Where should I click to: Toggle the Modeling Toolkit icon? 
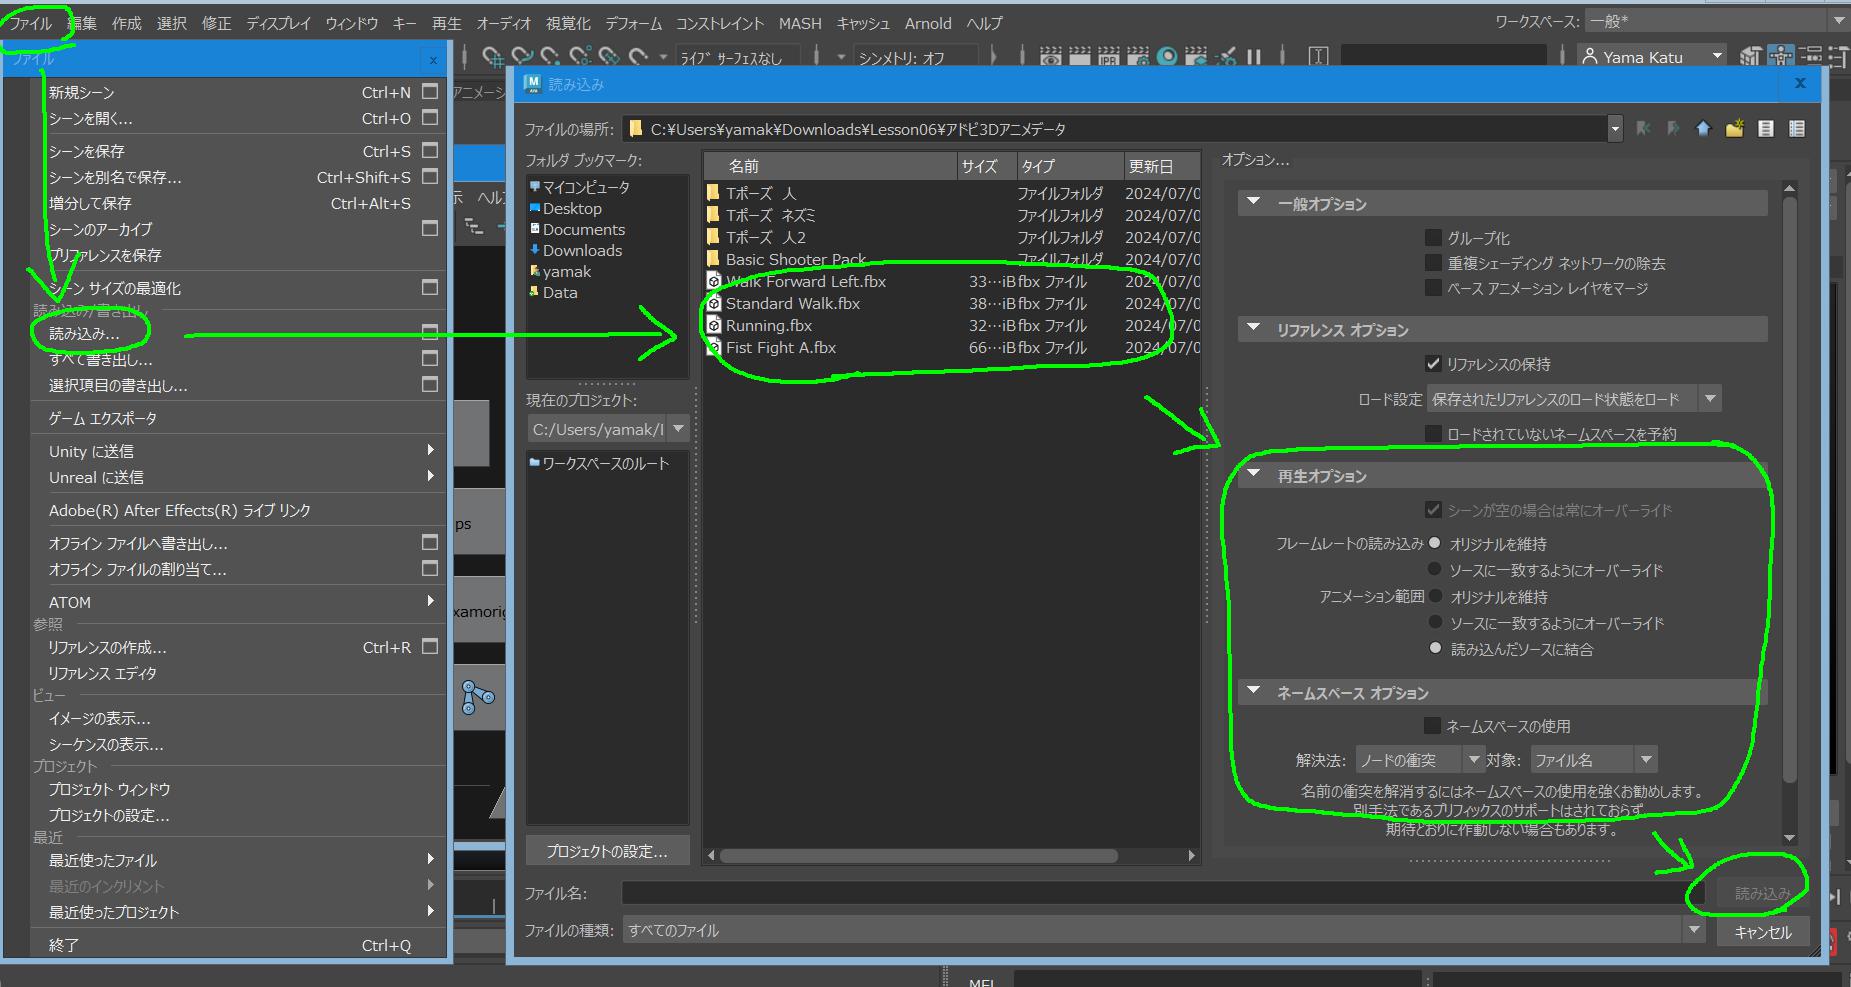click(x=1750, y=56)
